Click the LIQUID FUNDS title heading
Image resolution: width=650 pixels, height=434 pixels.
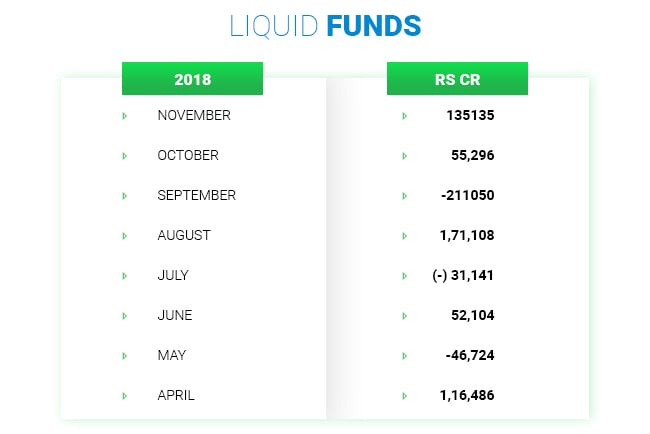point(324,25)
